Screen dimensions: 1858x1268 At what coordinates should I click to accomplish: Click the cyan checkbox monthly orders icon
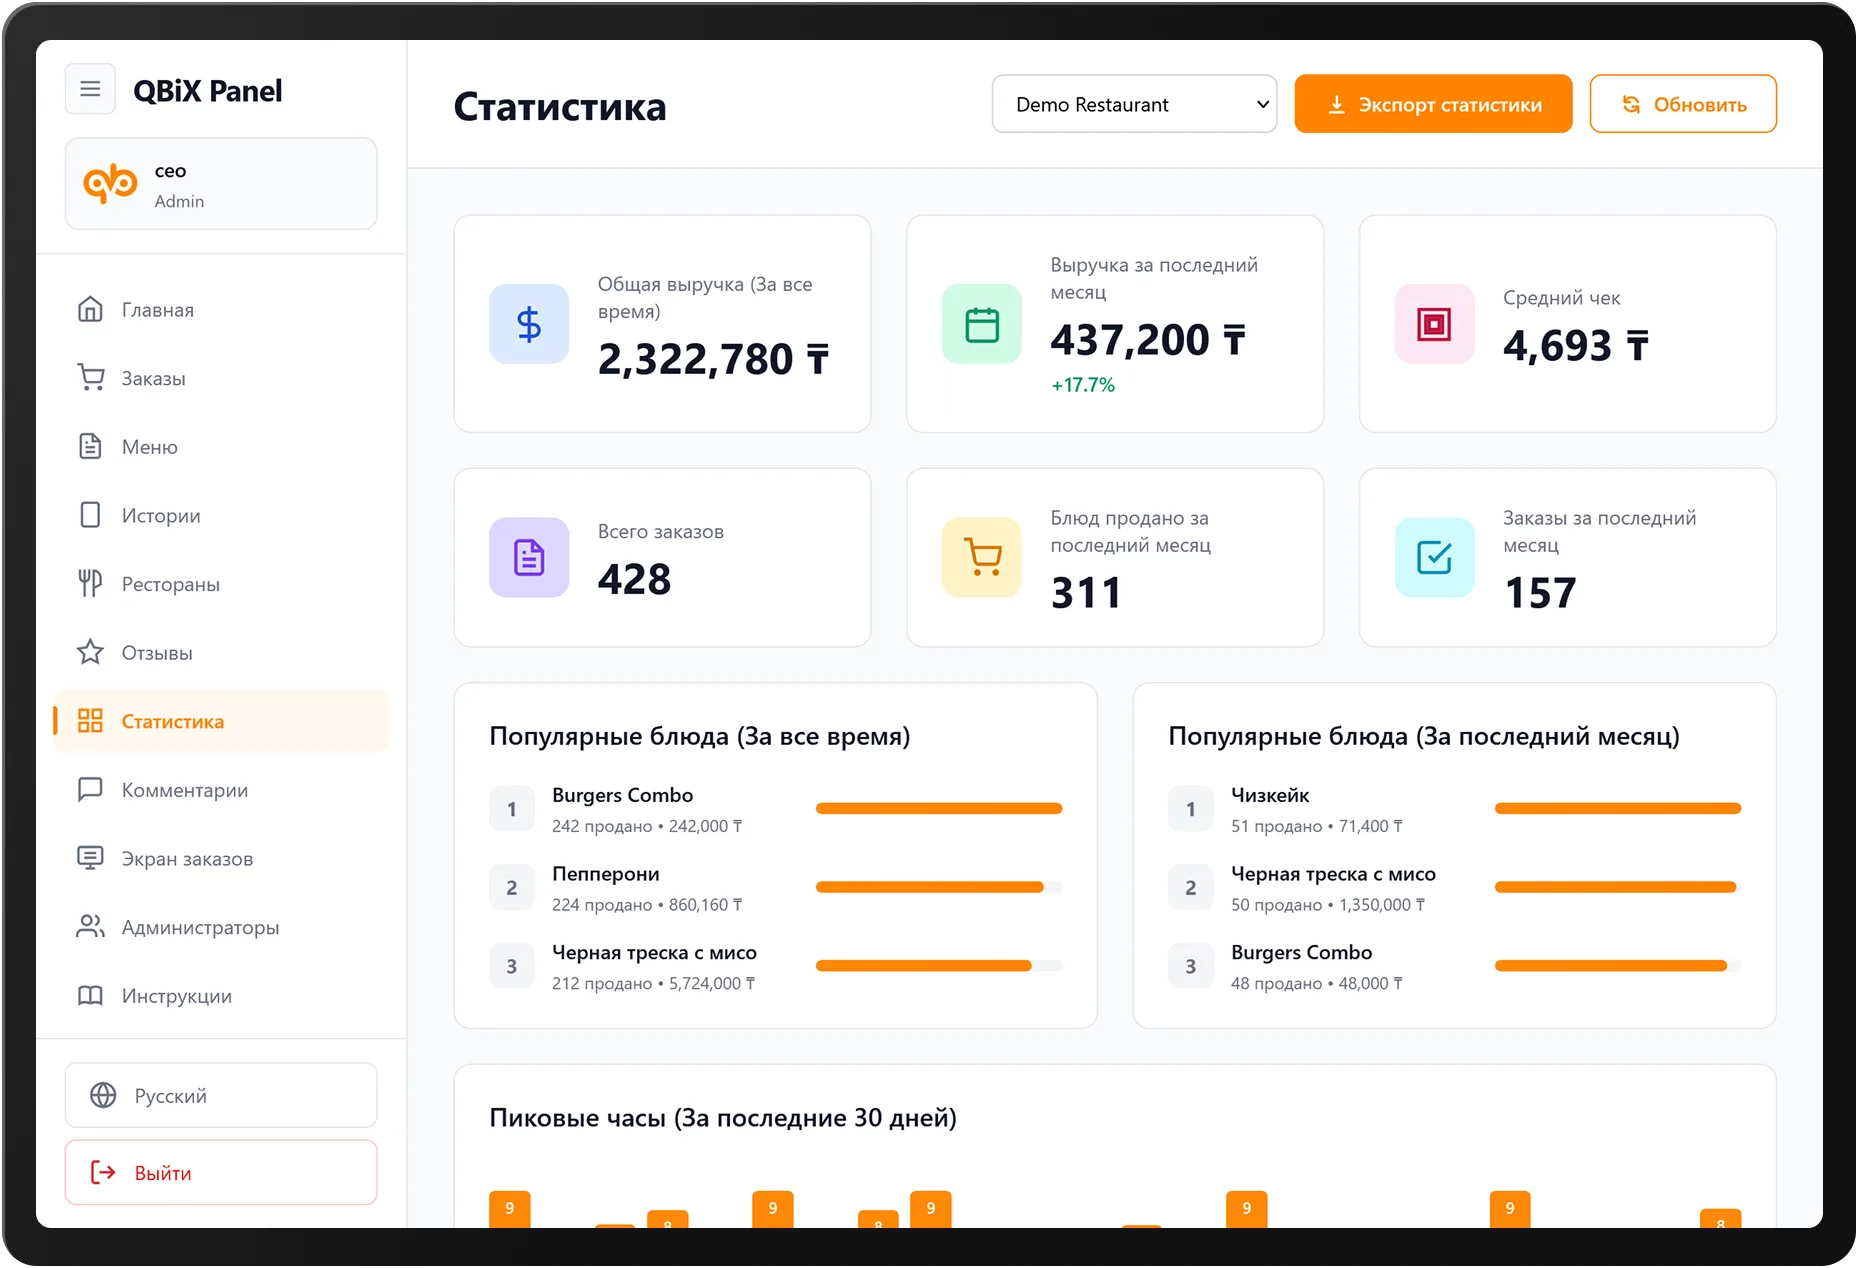tap(1434, 557)
